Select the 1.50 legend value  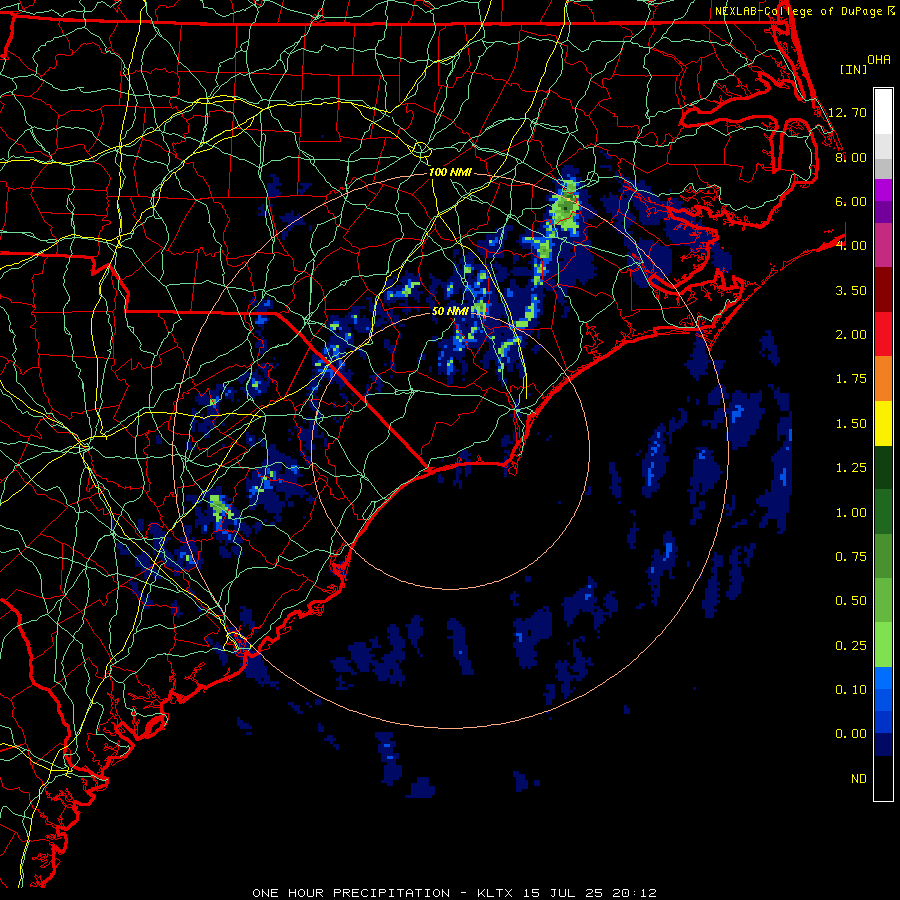point(851,424)
